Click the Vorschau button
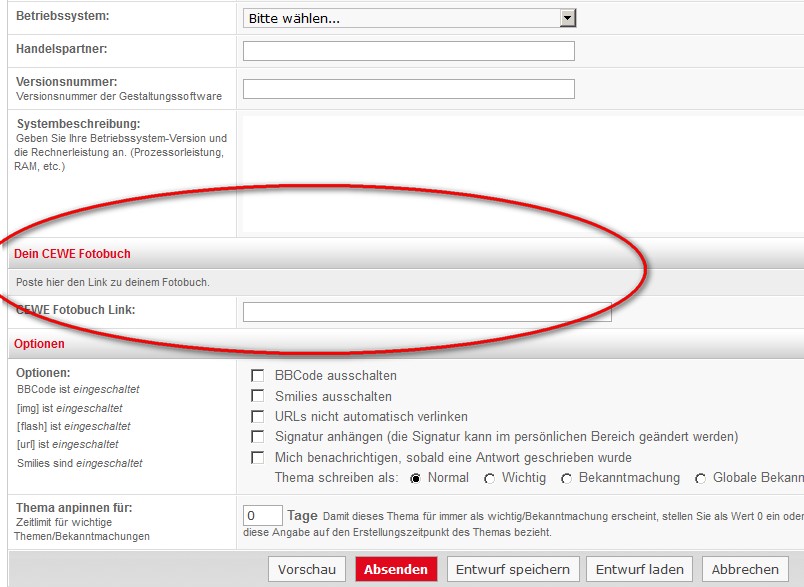804x587 pixels. [x=307, y=569]
